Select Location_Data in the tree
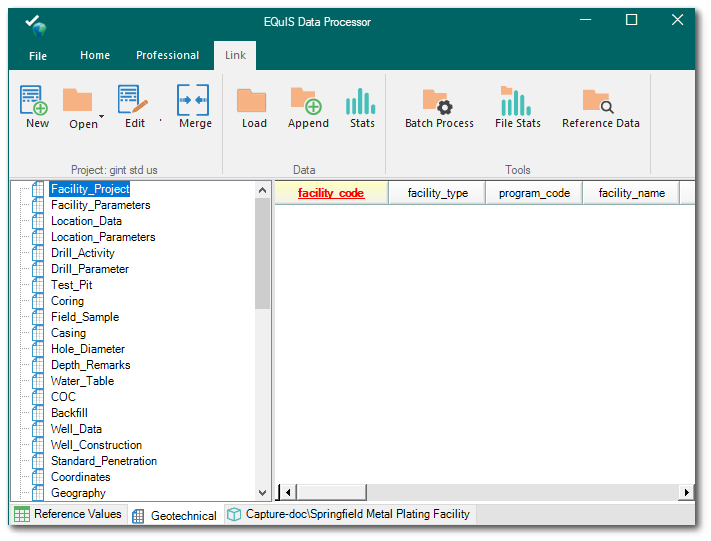Viewport: 711px width, 541px height. point(86,221)
